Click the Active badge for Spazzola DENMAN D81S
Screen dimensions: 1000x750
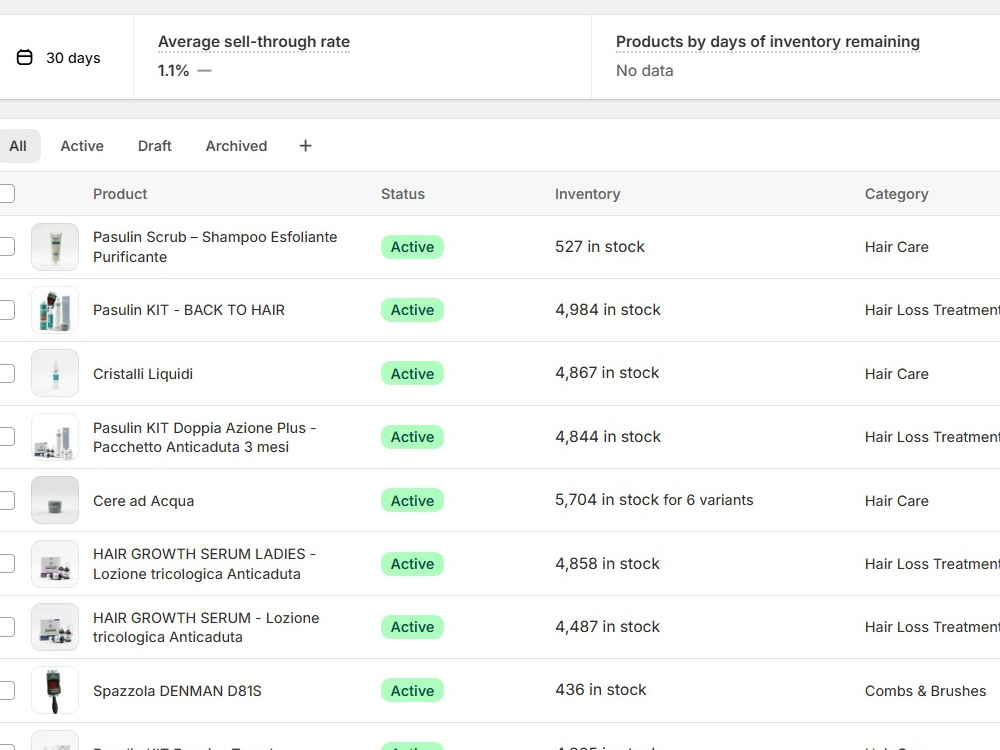(413, 691)
